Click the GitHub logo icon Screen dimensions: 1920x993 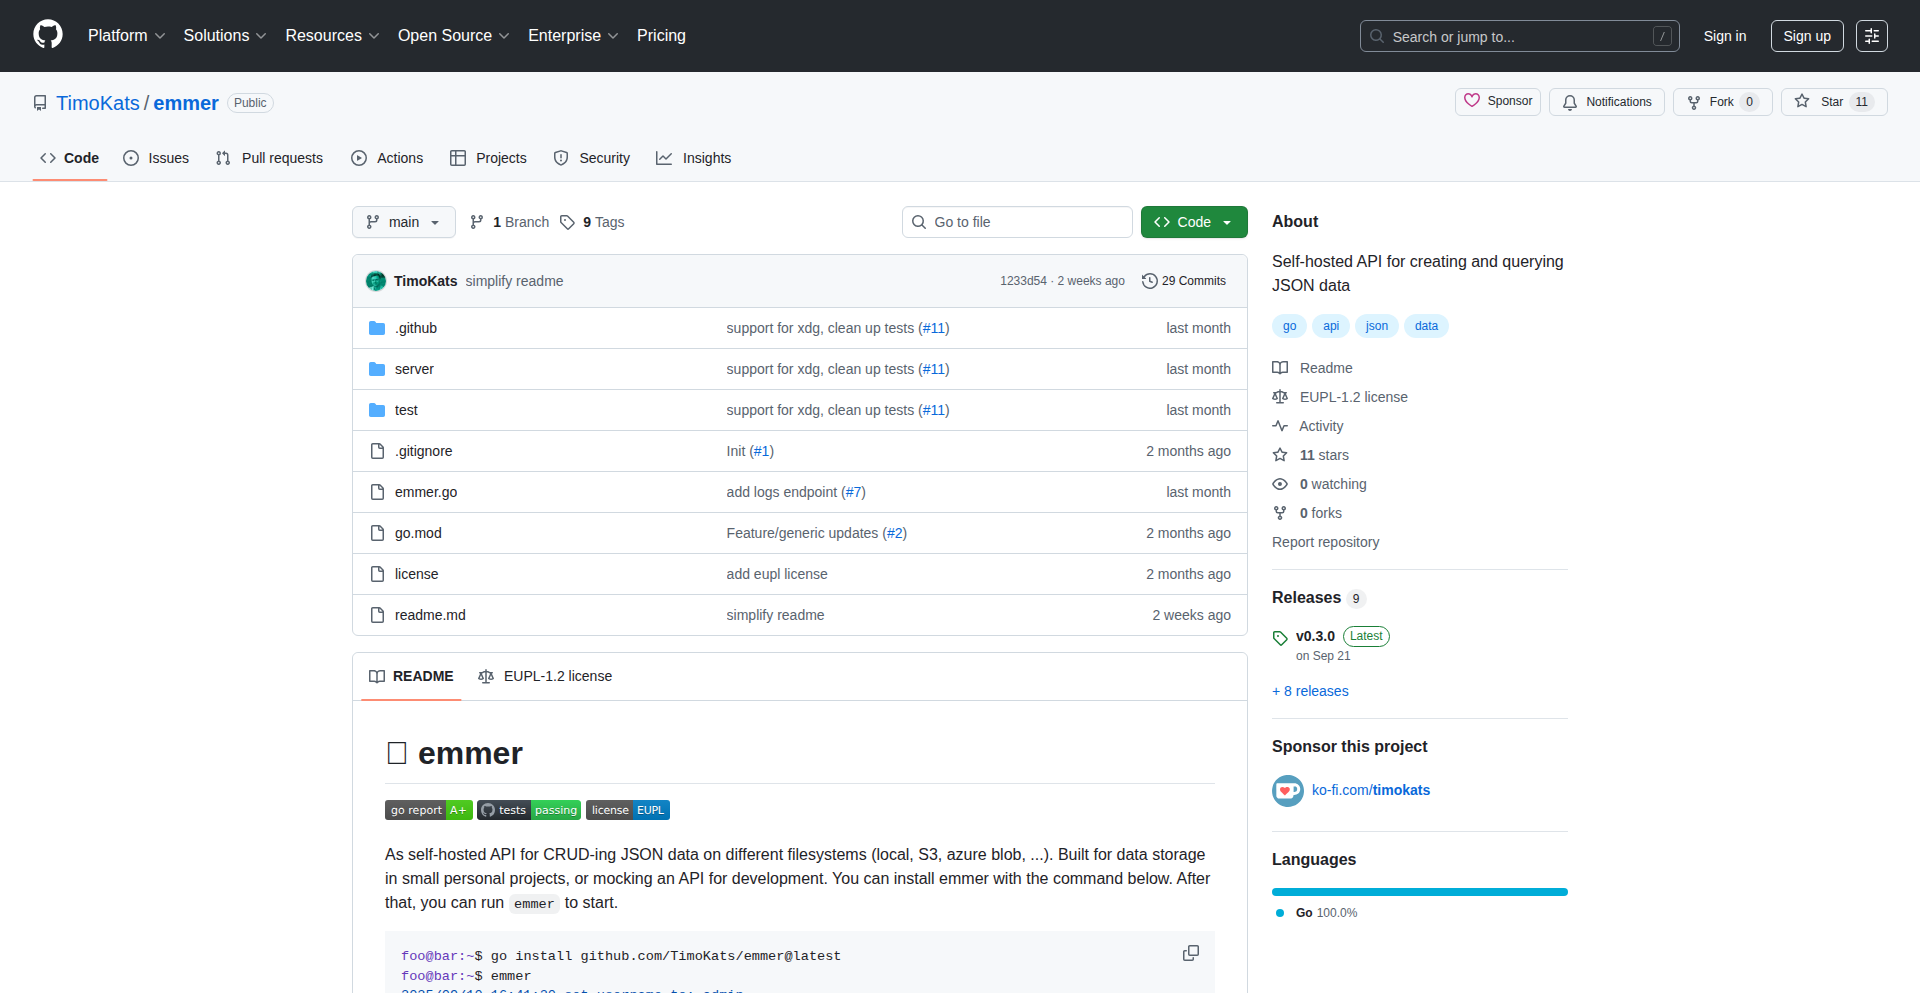[x=48, y=35]
